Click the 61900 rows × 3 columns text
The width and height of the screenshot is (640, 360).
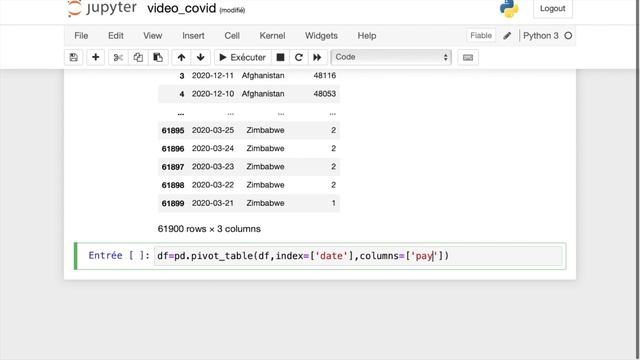(x=209, y=229)
